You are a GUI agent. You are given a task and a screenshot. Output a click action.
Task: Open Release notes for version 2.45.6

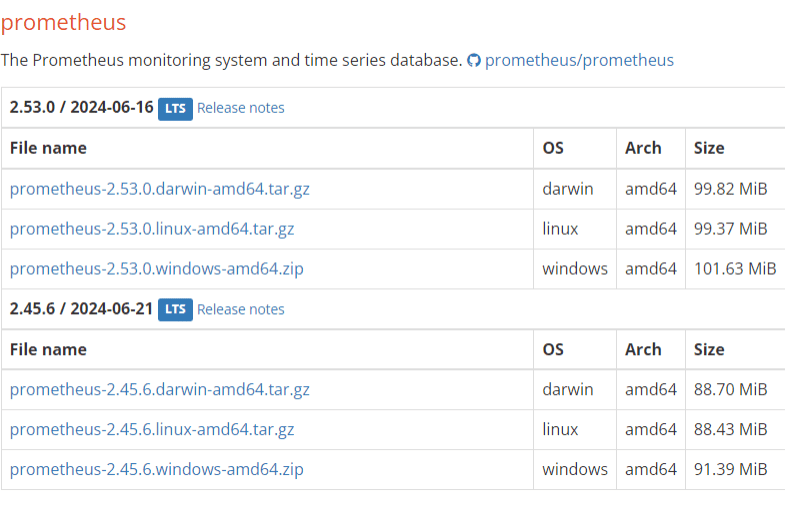pos(241,309)
